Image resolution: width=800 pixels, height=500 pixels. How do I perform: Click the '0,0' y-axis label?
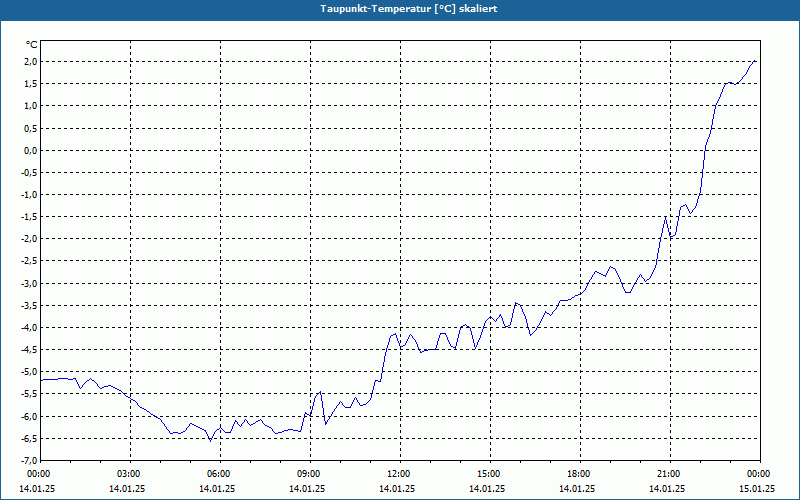[31, 151]
